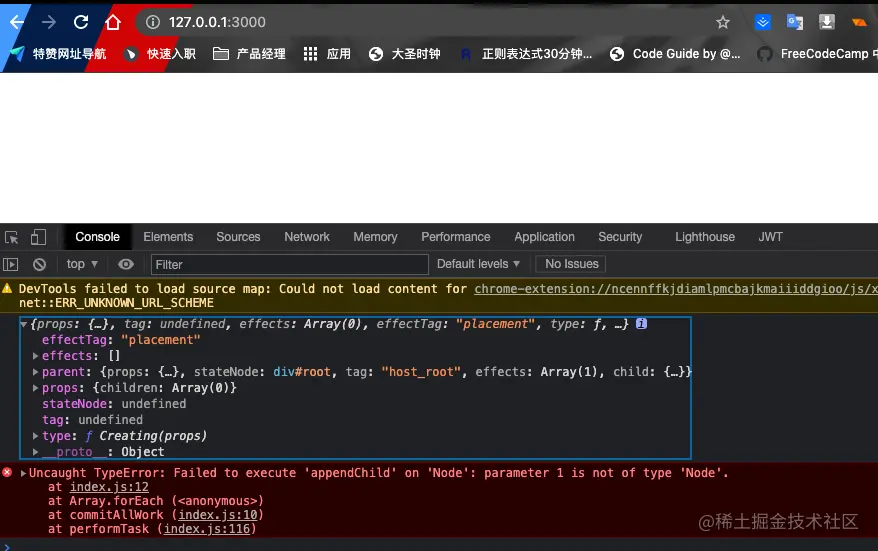The height and width of the screenshot is (551, 878).
Task: Toggle the device toolbar
Action: [38, 237]
